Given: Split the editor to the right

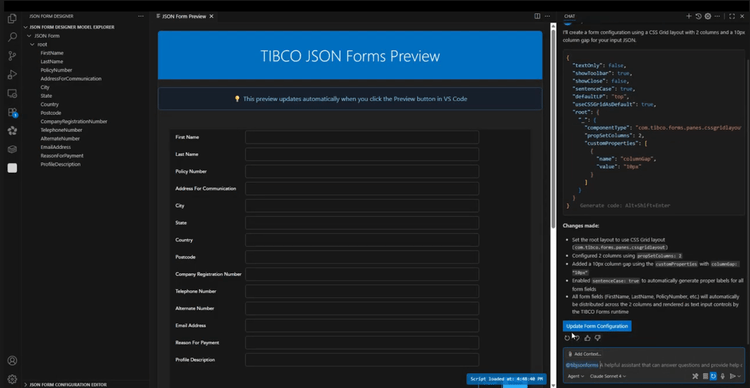Looking at the screenshot, I should [537, 16].
